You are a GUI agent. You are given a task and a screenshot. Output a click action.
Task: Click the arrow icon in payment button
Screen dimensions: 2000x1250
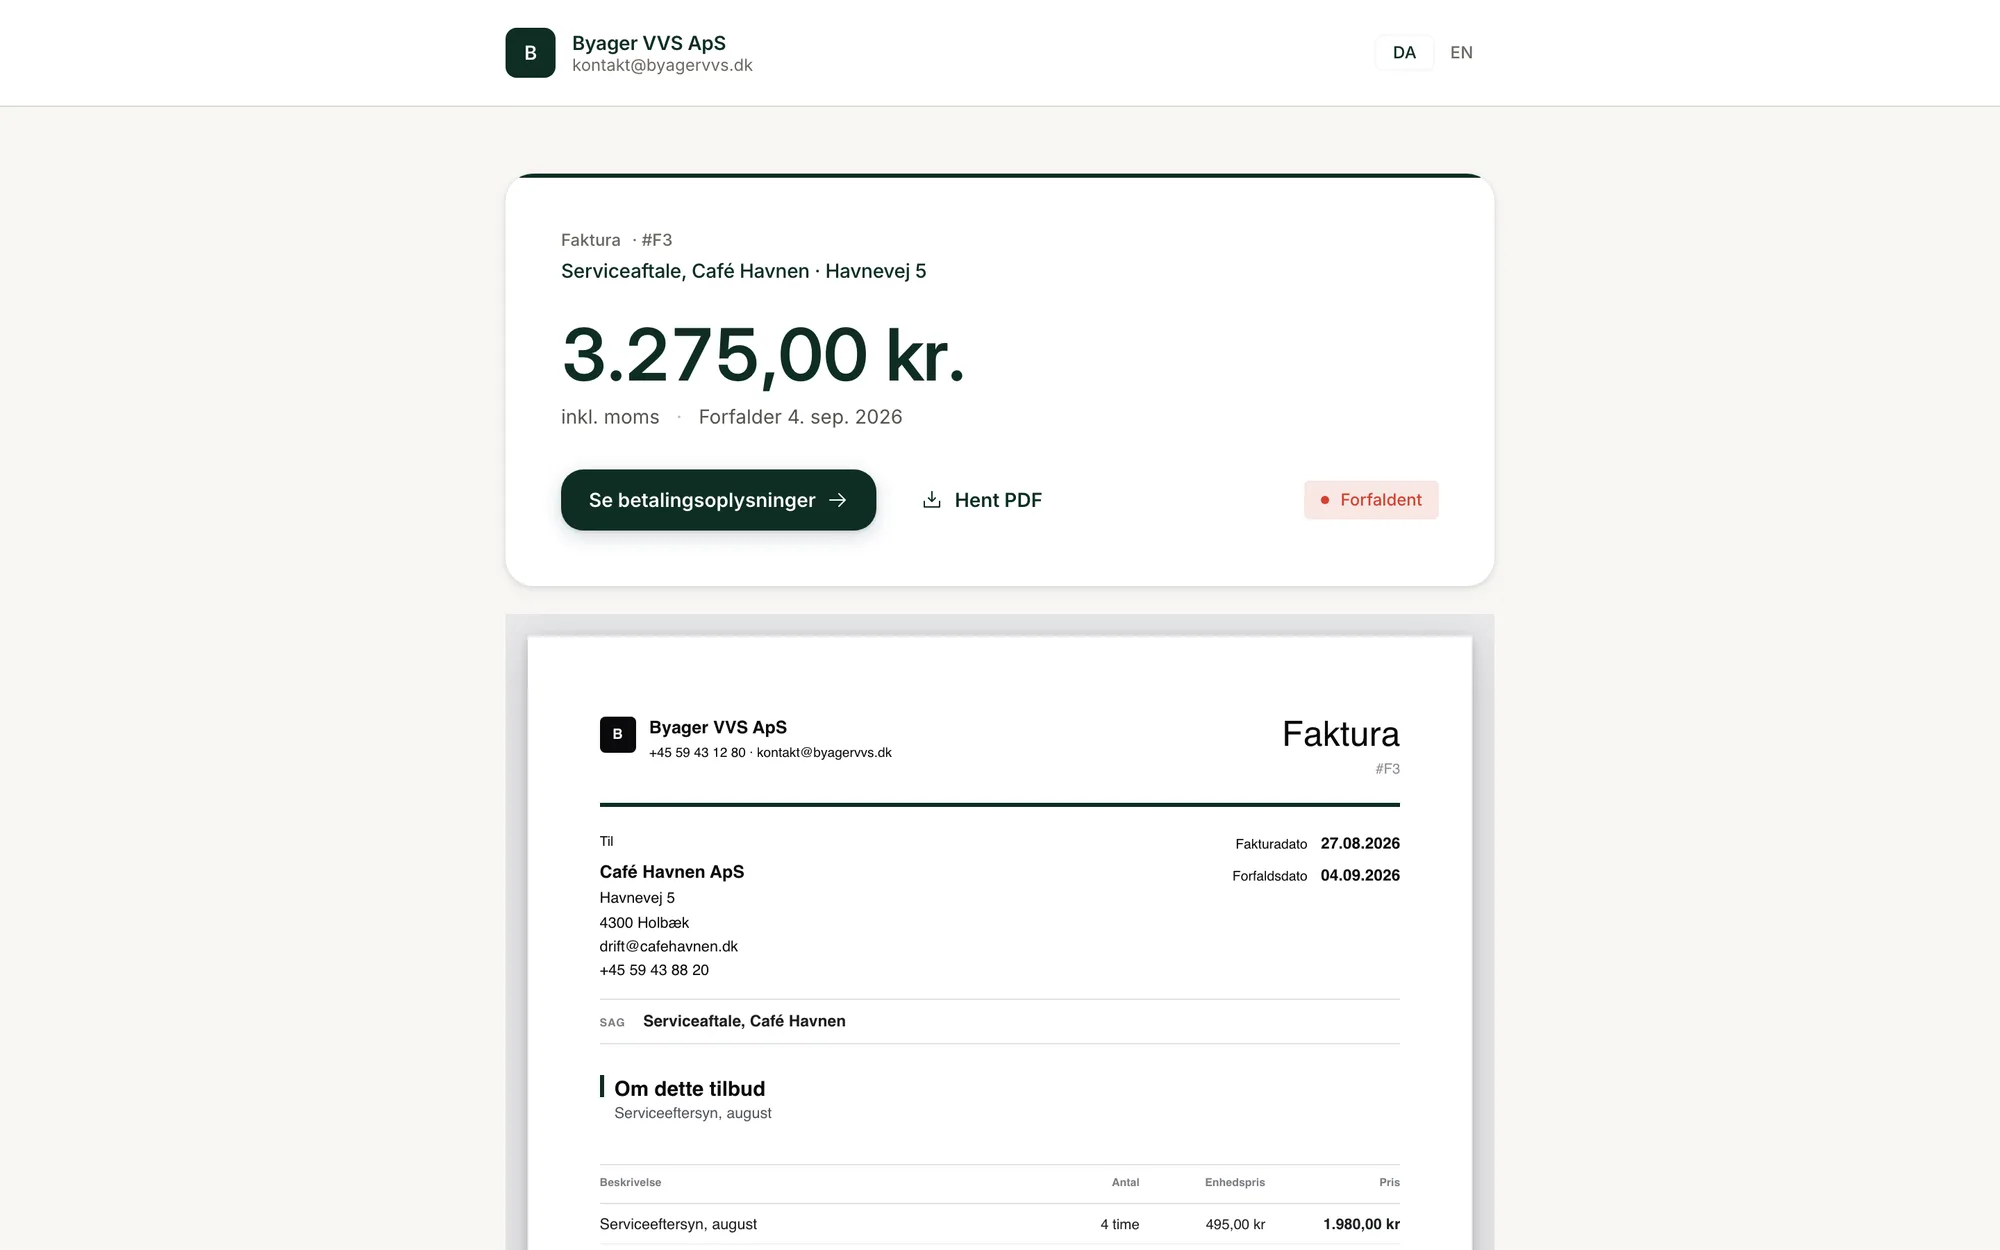(838, 500)
